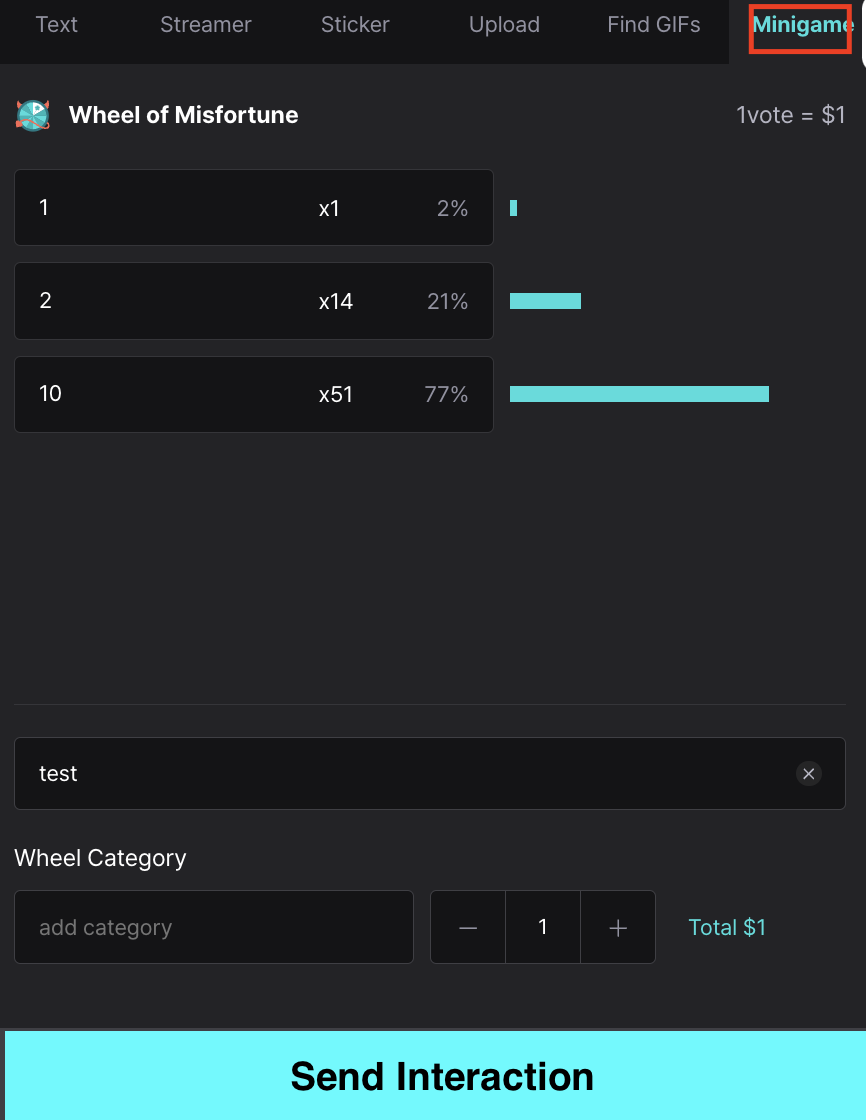This screenshot has height=1120, width=866.
Task: Decrease vote count with minus button
Action: [x=468, y=927]
